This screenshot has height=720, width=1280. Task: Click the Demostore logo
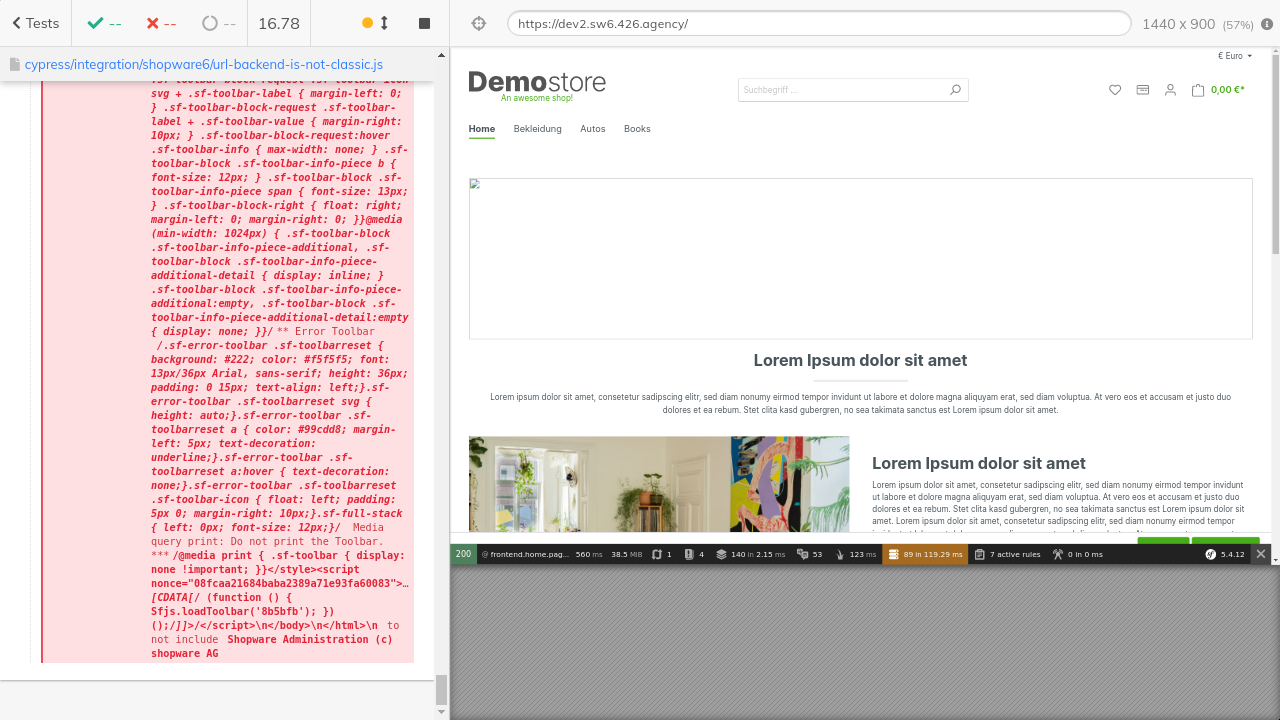point(537,84)
